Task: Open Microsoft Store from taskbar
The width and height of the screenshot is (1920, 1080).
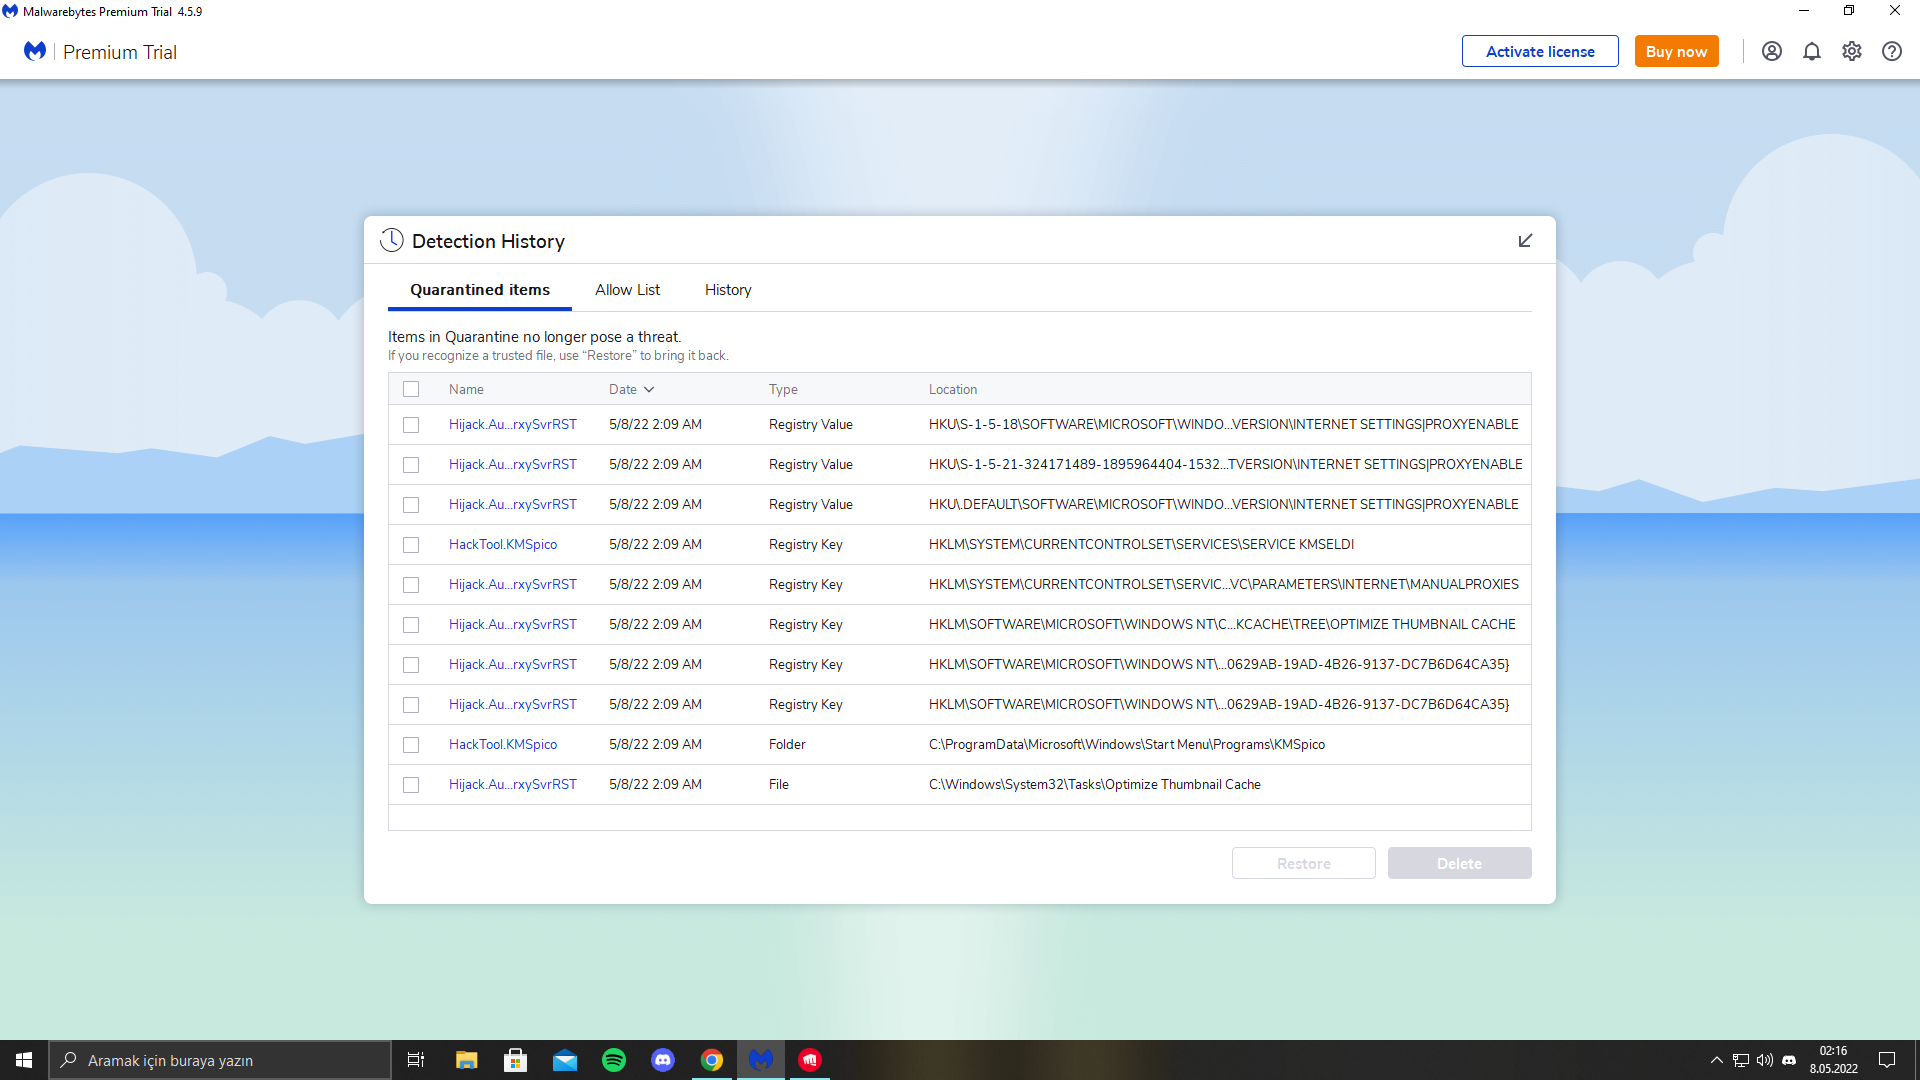Action: pos(515,1060)
